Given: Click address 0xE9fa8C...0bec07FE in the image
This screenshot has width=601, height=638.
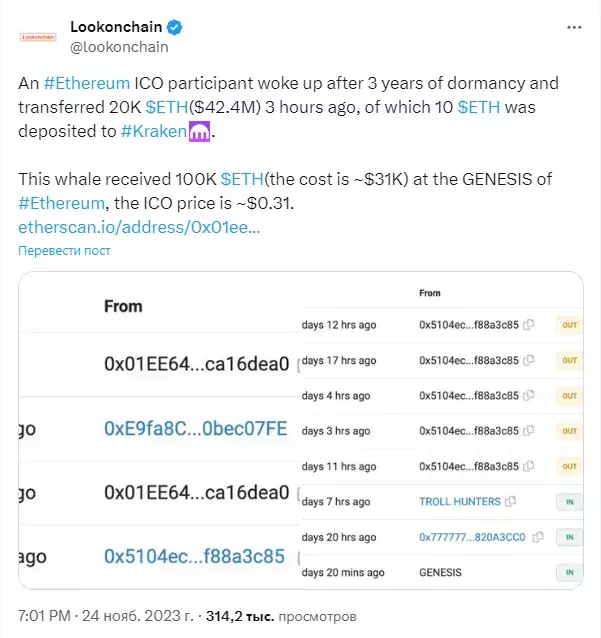Looking at the screenshot, I should click(x=196, y=428).
